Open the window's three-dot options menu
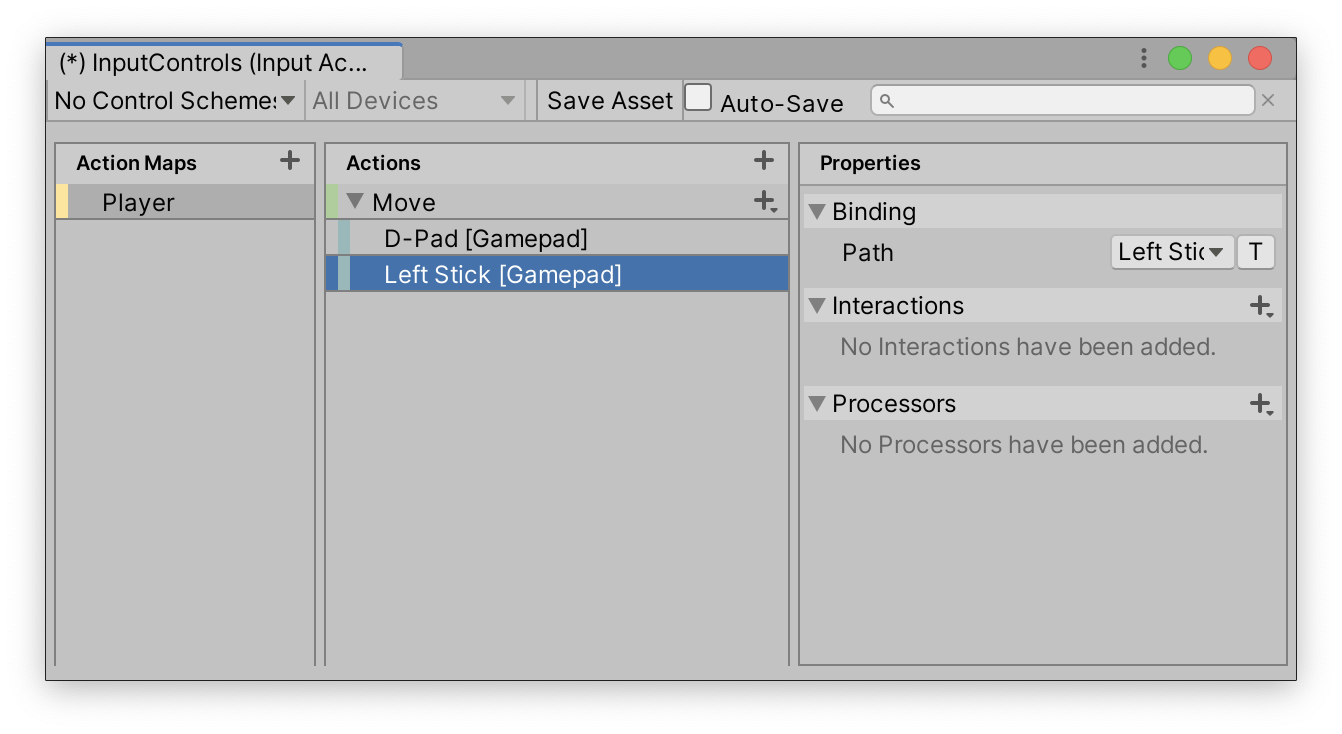This screenshot has height=734, width=1342. (1144, 59)
